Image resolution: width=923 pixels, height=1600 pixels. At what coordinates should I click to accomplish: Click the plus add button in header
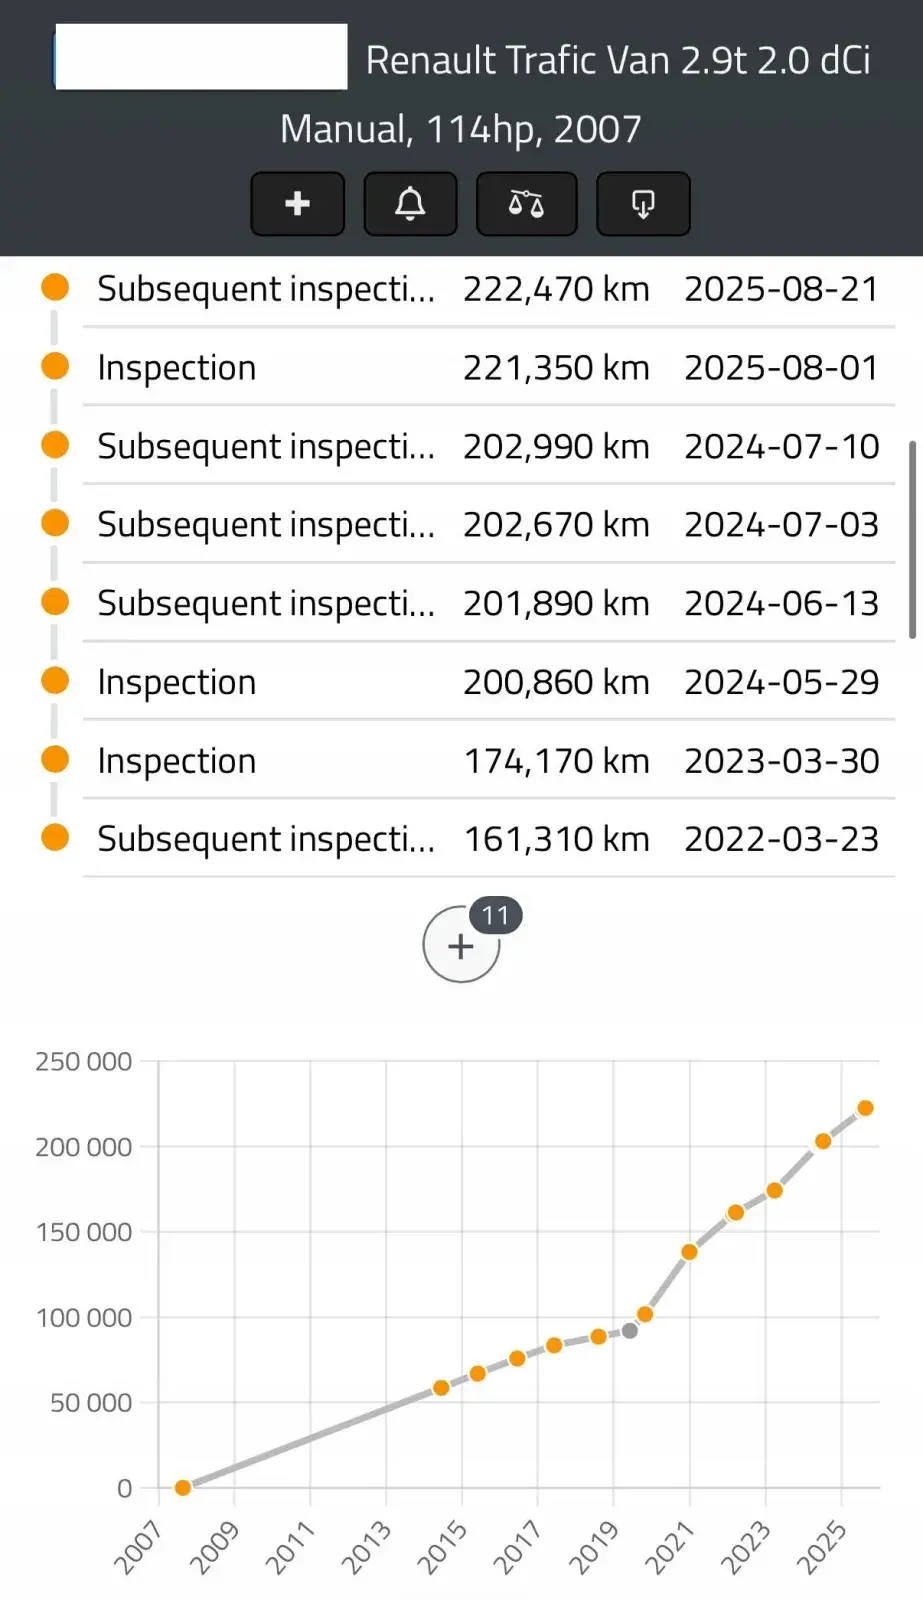[297, 204]
